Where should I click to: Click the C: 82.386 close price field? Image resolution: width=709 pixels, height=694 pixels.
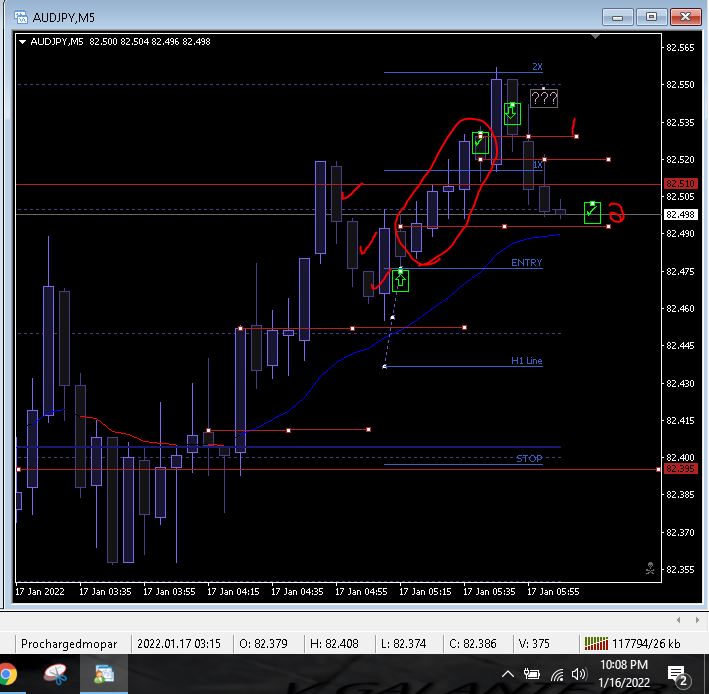click(x=473, y=644)
